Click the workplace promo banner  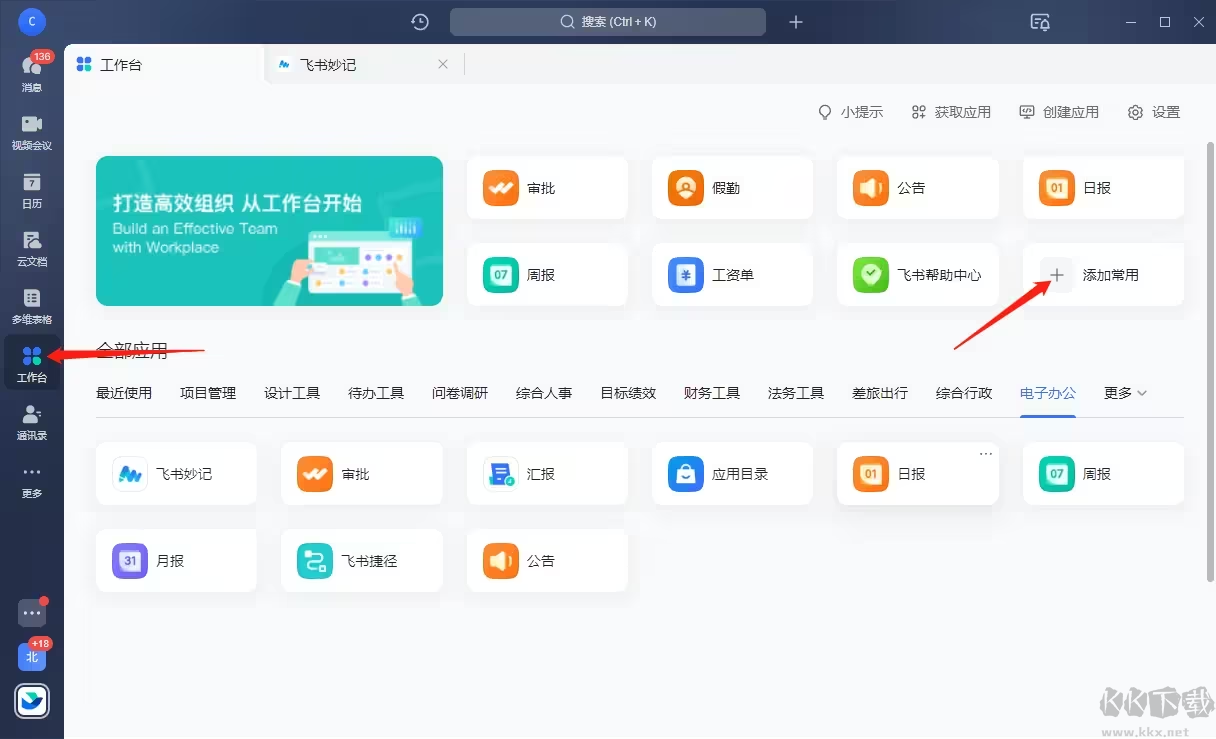click(x=269, y=231)
